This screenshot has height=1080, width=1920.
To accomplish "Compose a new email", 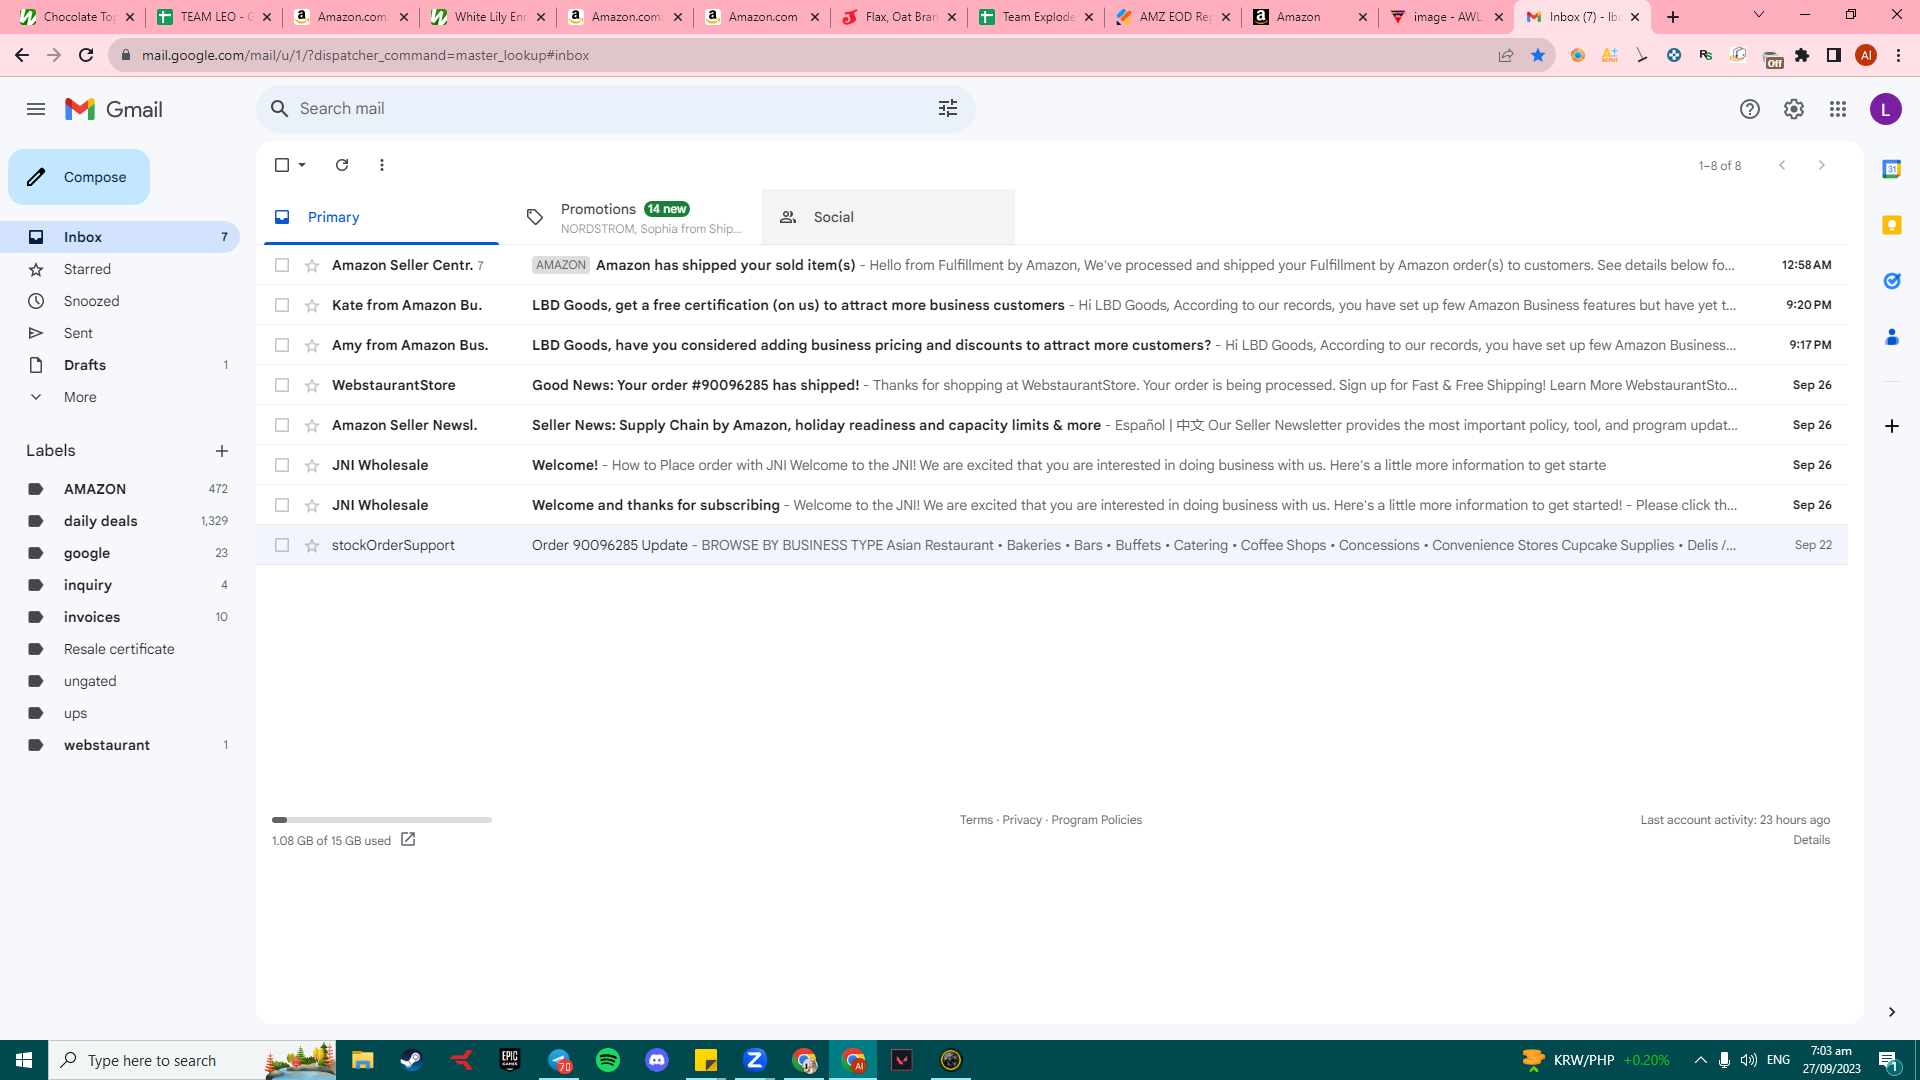I will (79, 177).
